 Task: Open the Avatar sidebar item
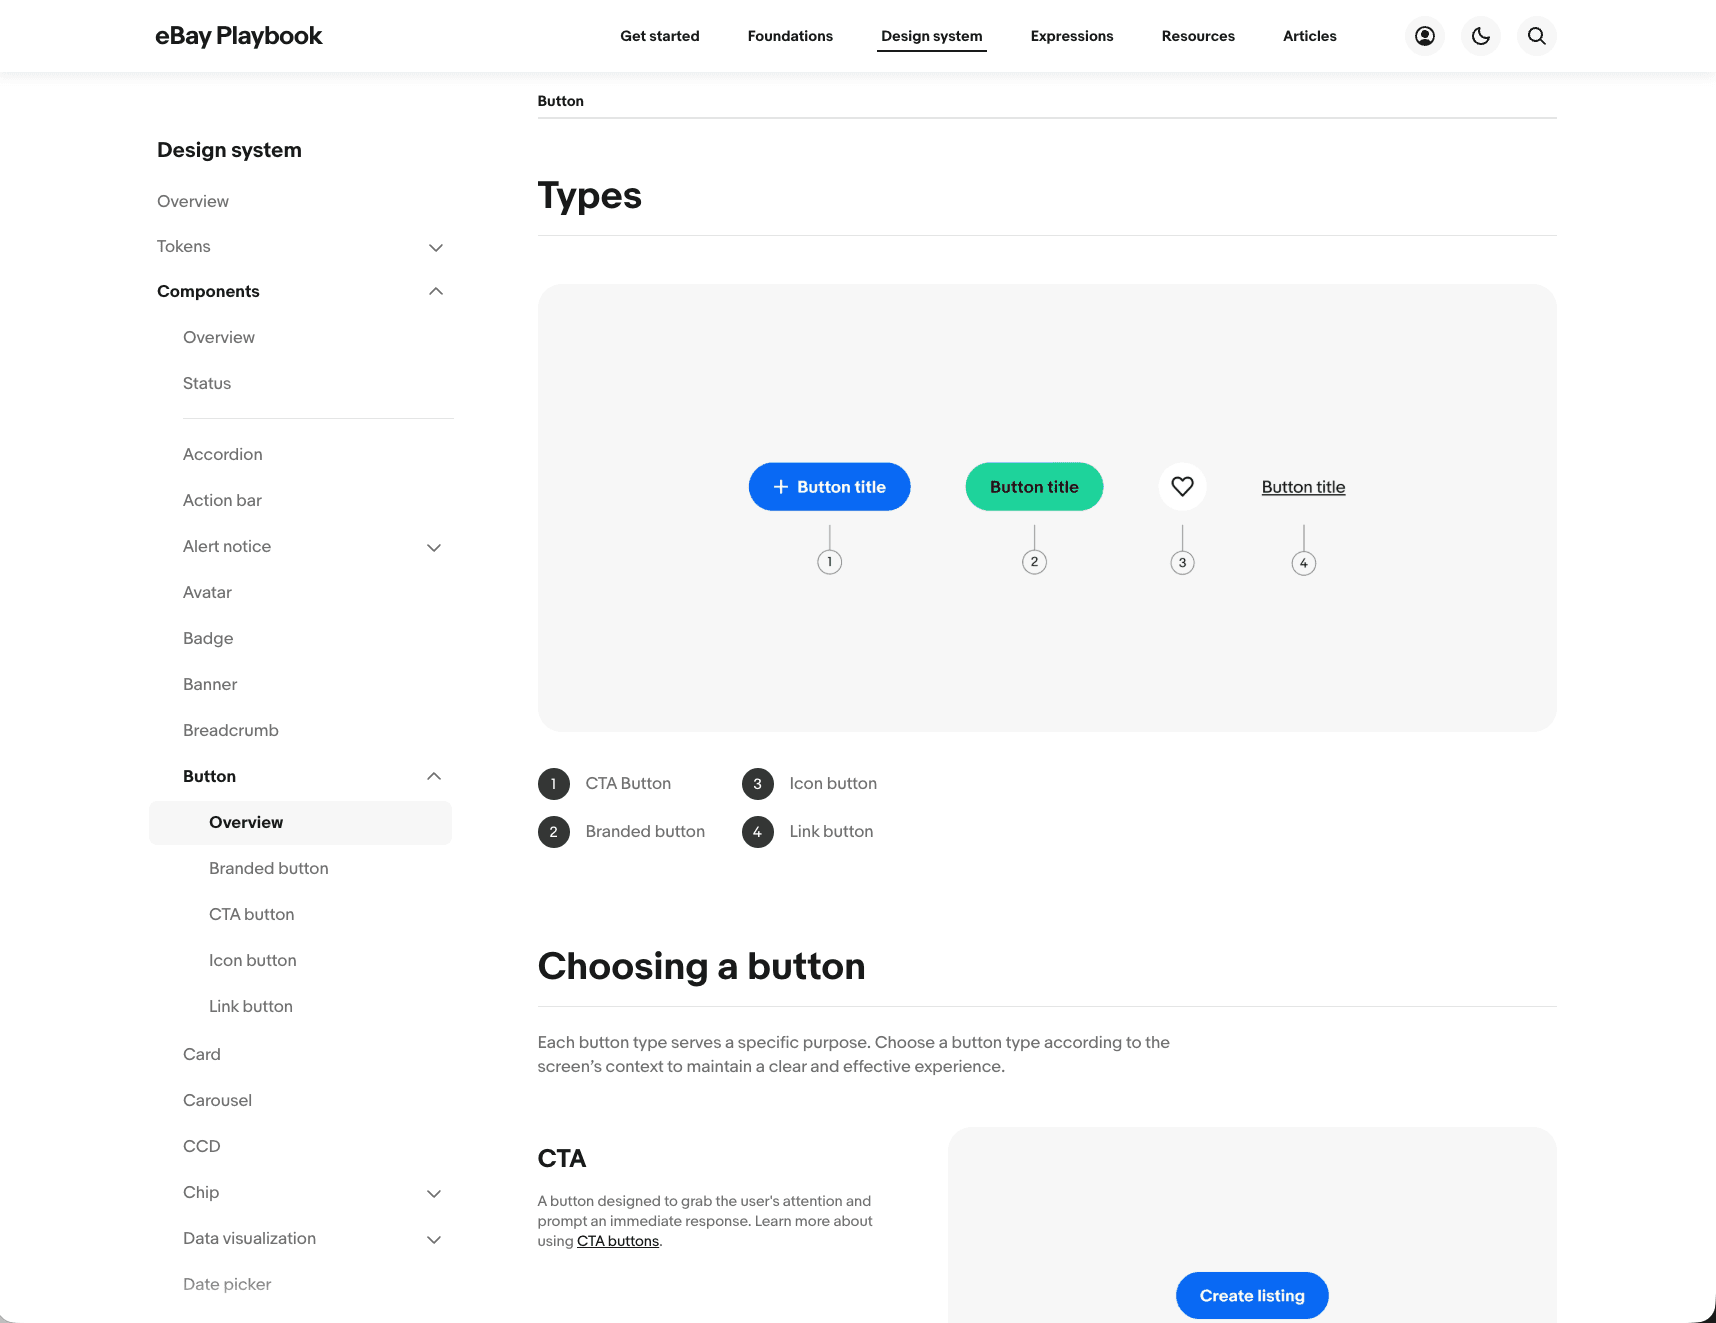pos(207,592)
